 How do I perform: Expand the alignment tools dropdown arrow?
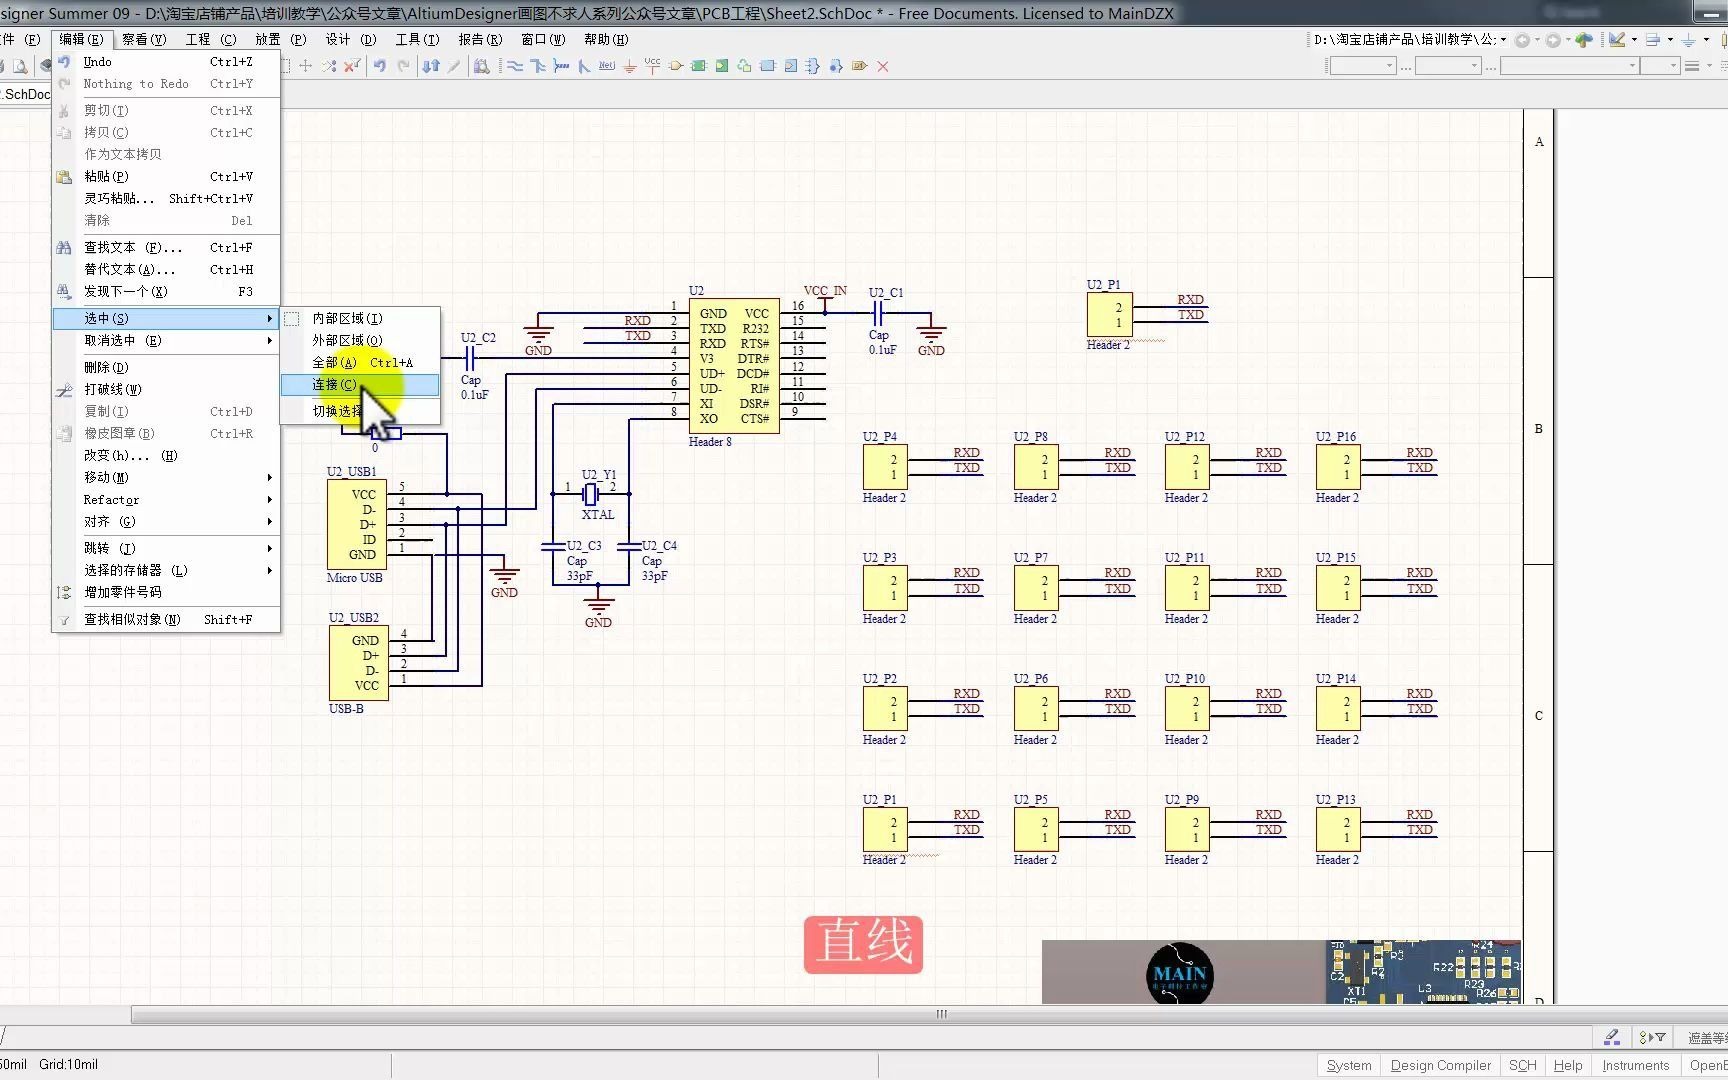click(x=1670, y=40)
